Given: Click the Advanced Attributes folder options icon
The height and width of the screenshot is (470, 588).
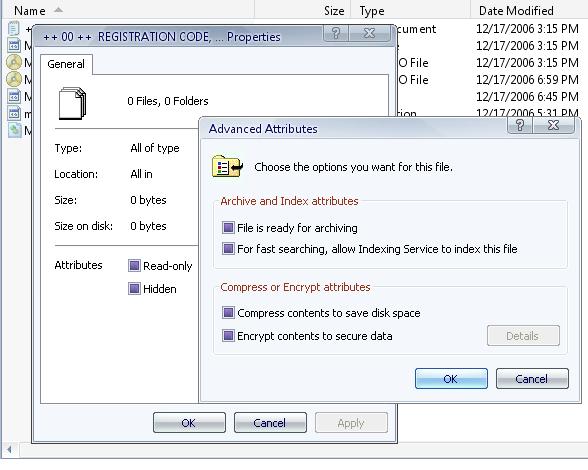Looking at the screenshot, I should click(228, 166).
